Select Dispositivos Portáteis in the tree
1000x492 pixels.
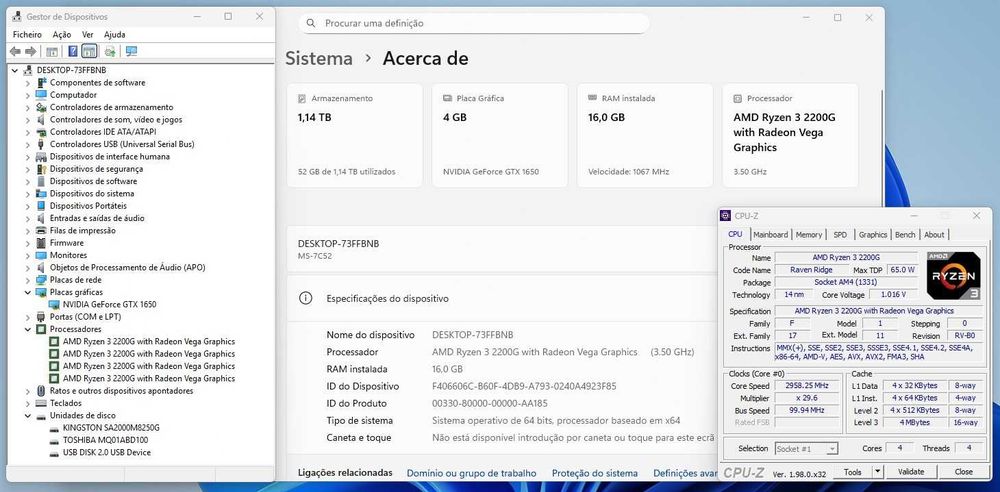(x=88, y=205)
